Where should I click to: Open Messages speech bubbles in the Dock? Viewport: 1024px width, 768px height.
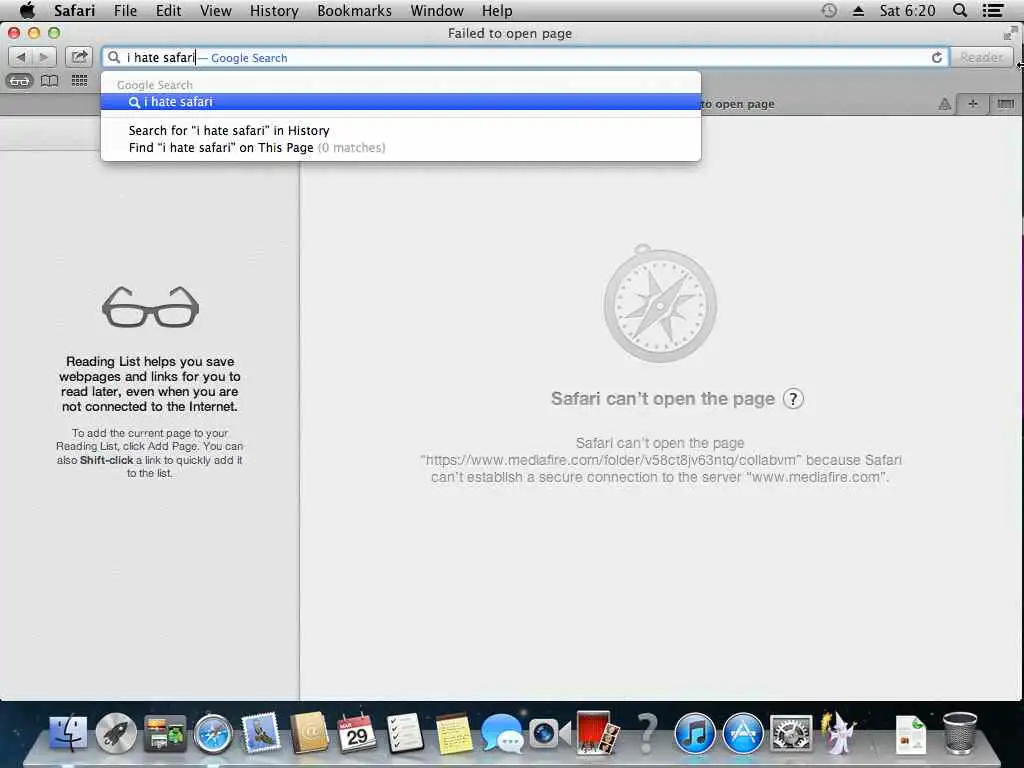point(502,733)
